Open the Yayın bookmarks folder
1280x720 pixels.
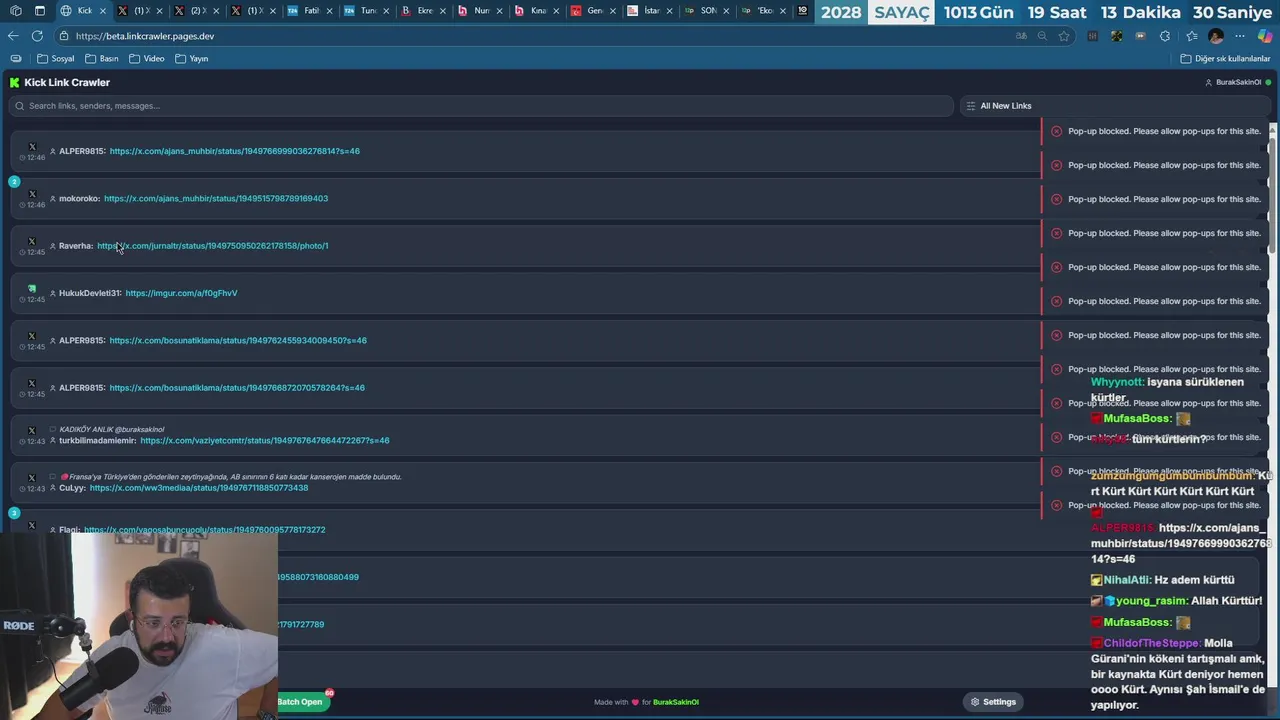coord(192,58)
